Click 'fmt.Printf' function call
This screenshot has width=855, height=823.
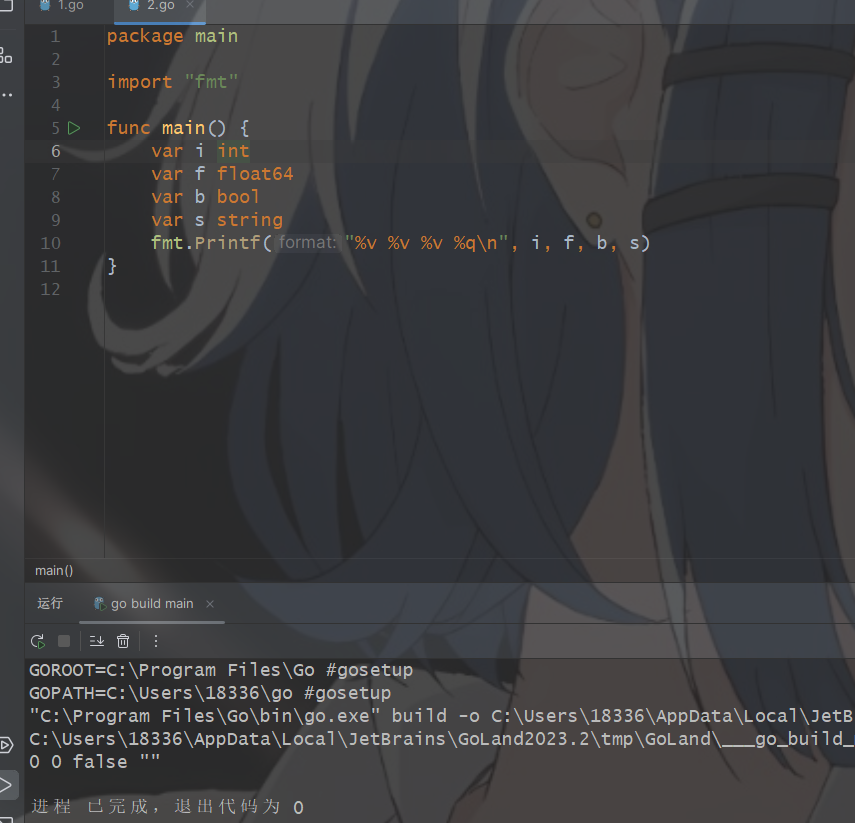tap(206, 243)
